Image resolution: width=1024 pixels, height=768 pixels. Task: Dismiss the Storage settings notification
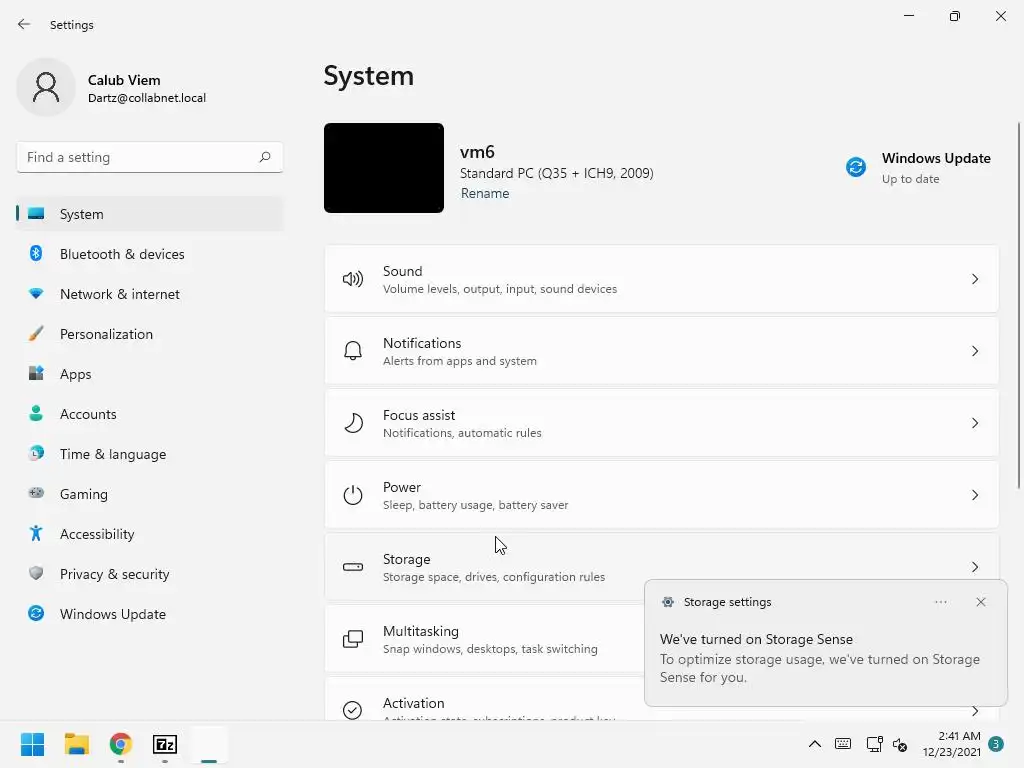(980, 602)
